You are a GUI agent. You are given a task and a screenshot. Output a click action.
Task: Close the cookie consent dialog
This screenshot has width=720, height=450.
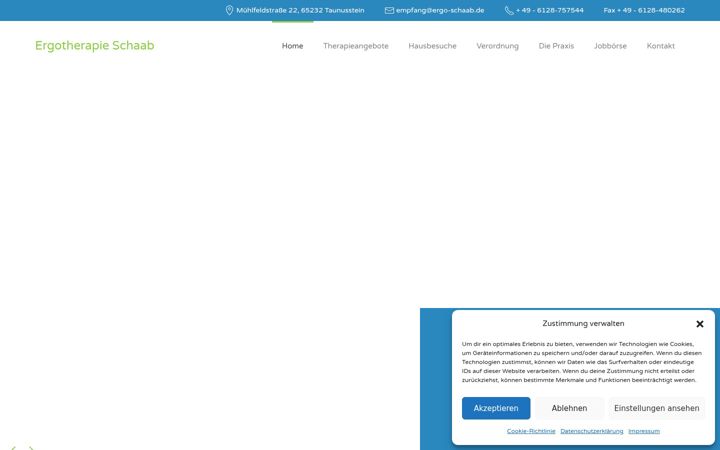(699, 324)
